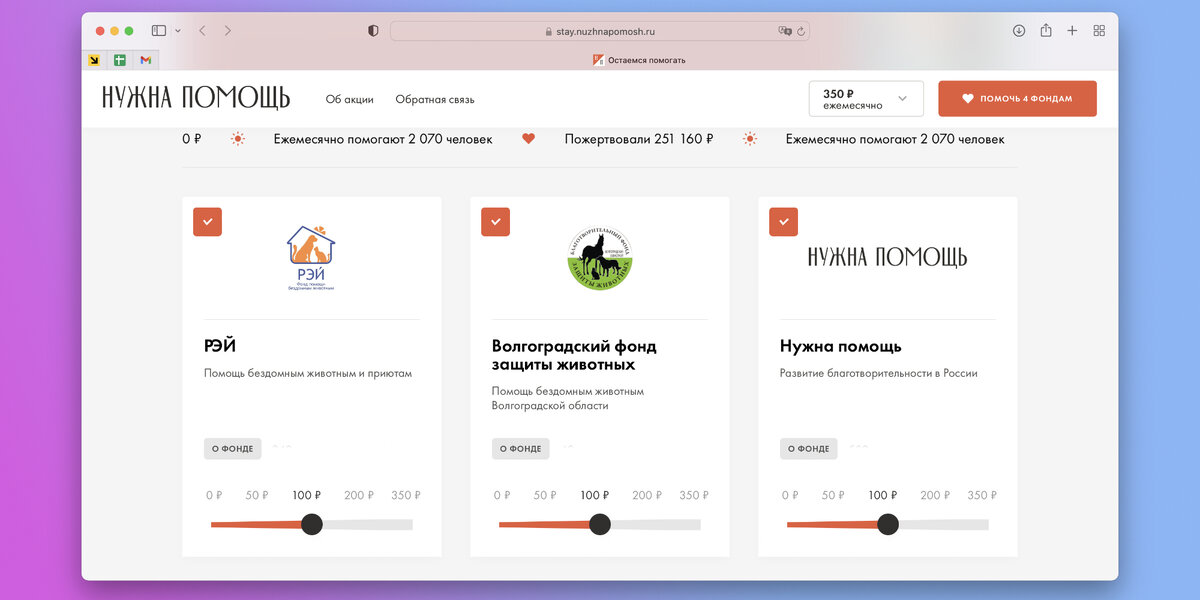Image resolution: width=1200 pixels, height=600 pixels.
Task: Select 200 ₽ on Нужна помощь card slider
Action: tap(934, 495)
